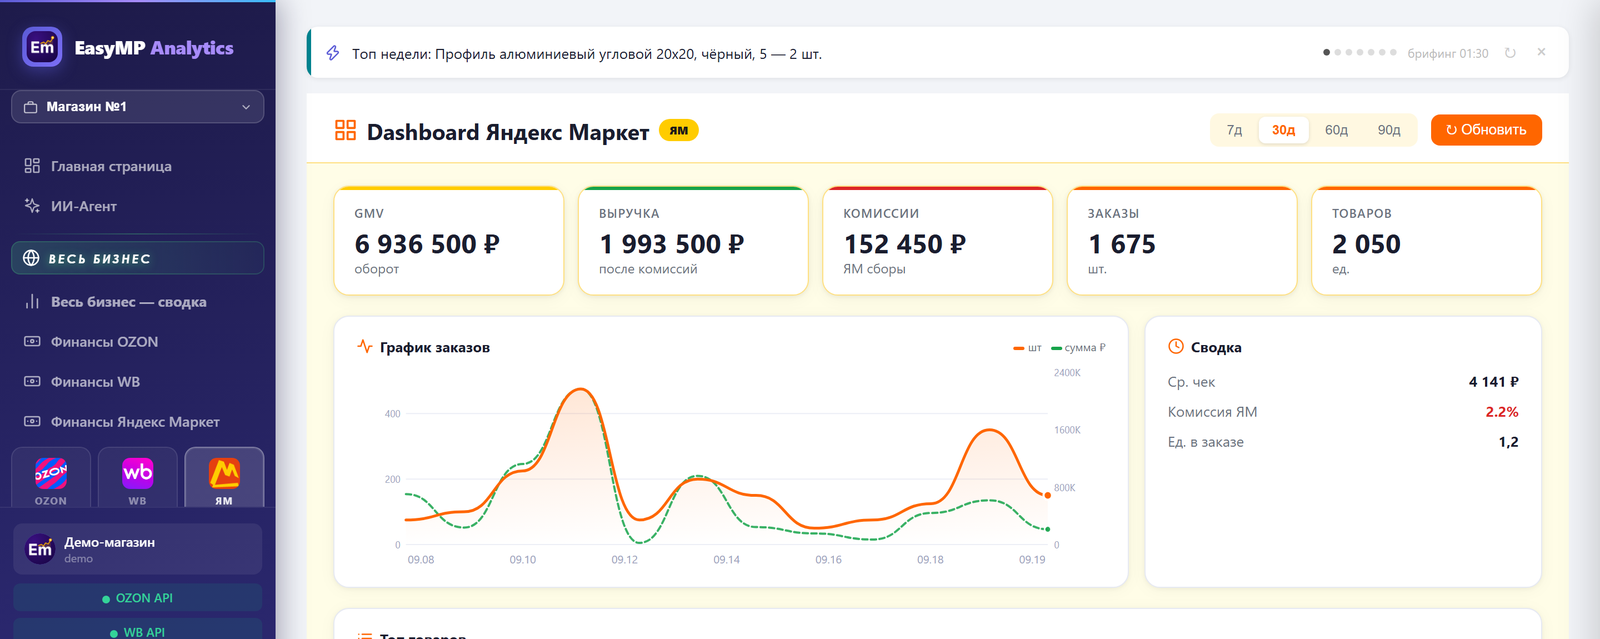Set period to 60д
The width and height of the screenshot is (1600, 639).
click(1336, 130)
